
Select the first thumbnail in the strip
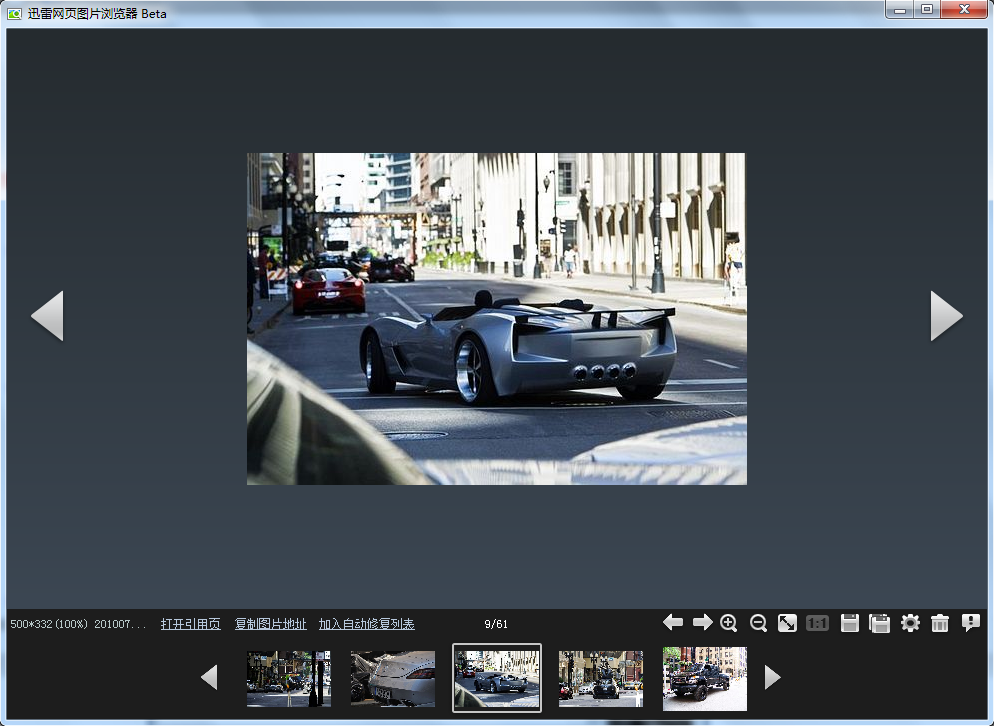pos(289,678)
